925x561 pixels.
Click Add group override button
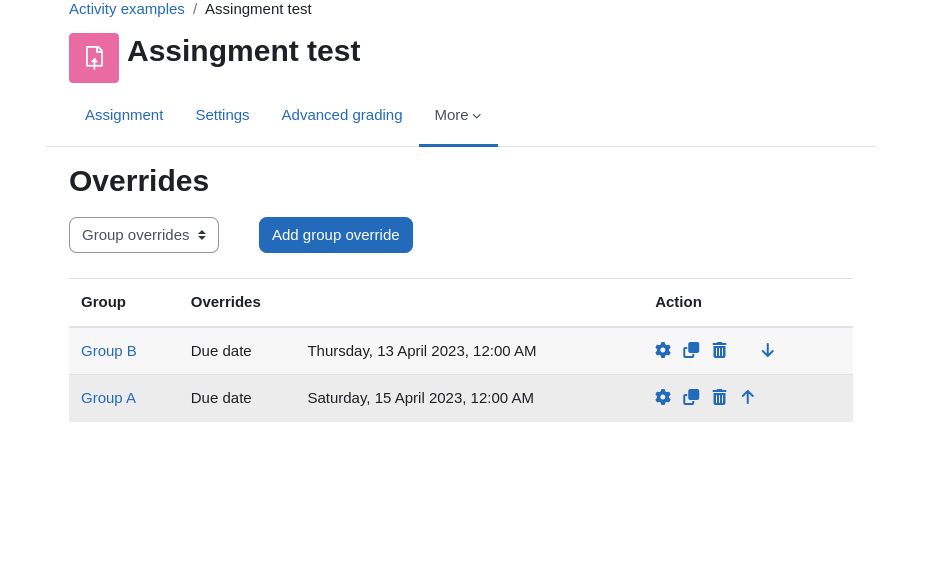point(336,235)
